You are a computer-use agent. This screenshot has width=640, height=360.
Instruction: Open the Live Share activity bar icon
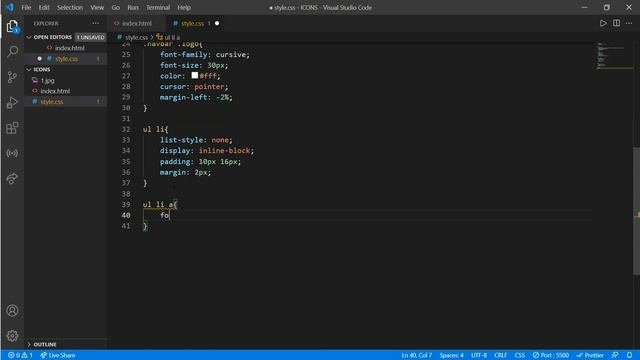[x=12, y=178]
